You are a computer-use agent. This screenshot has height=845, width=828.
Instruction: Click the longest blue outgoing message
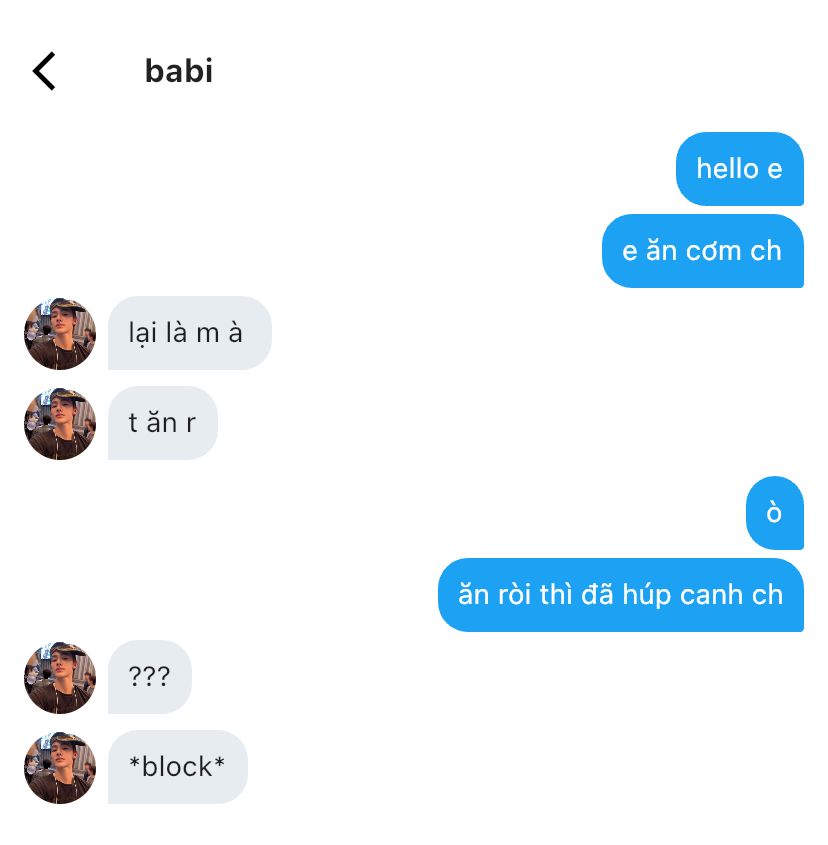point(620,594)
